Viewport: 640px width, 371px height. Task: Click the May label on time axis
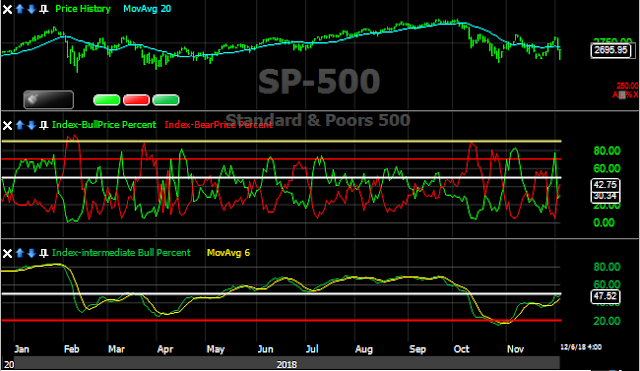coord(216,349)
